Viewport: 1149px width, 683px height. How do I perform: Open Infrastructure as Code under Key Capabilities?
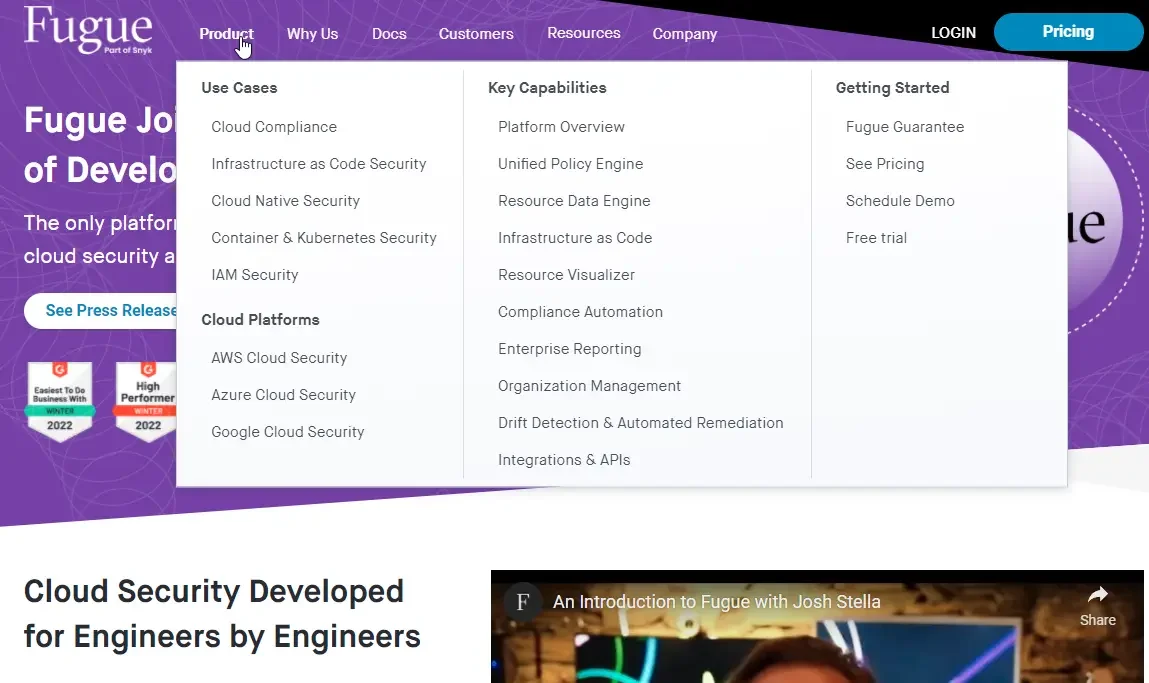coord(575,238)
